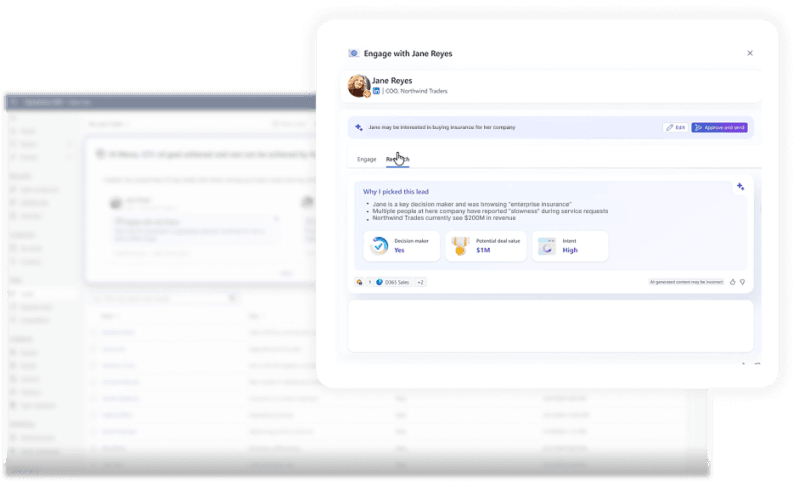Image resolution: width=799 pixels, height=487 pixels.
Task: Click the sparkle icon in the lead card corner
Action: tap(740, 187)
